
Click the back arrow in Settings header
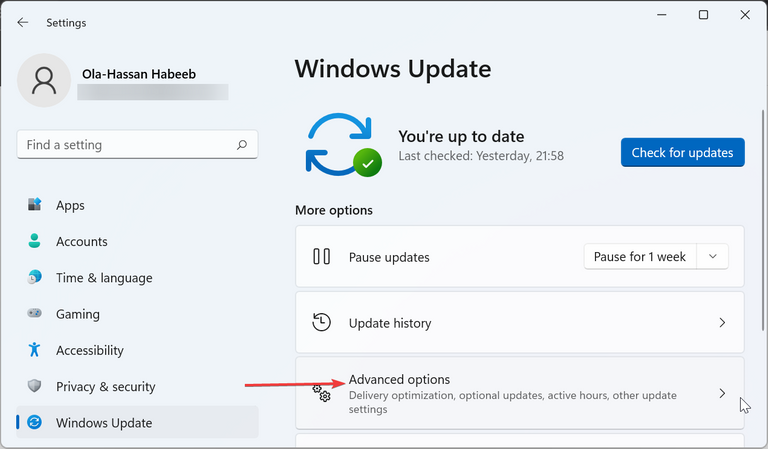coord(23,23)
